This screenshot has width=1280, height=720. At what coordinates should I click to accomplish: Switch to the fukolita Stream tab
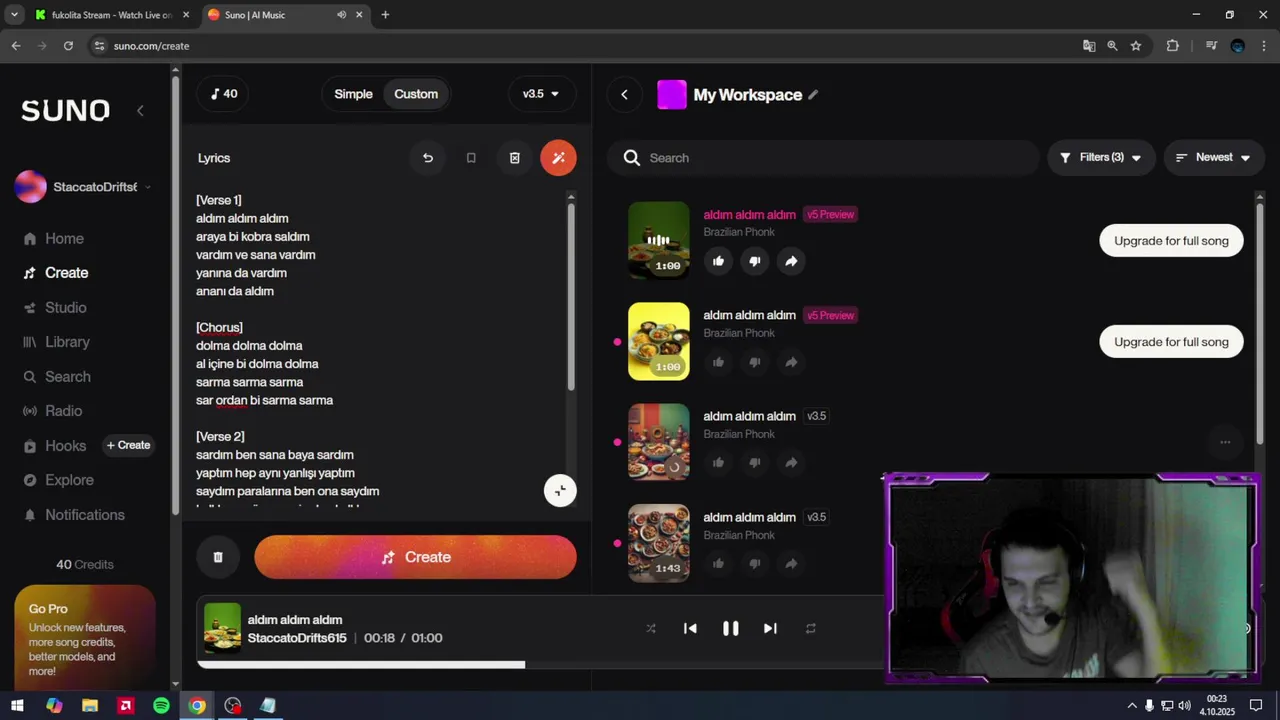click(x=110, y=15)
